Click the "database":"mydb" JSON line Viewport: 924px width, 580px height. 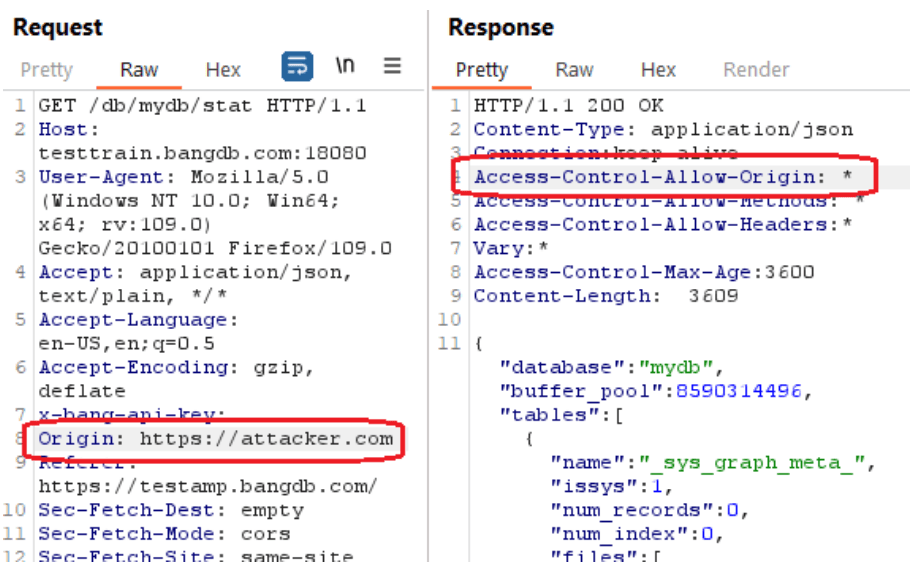coord(611,367)
